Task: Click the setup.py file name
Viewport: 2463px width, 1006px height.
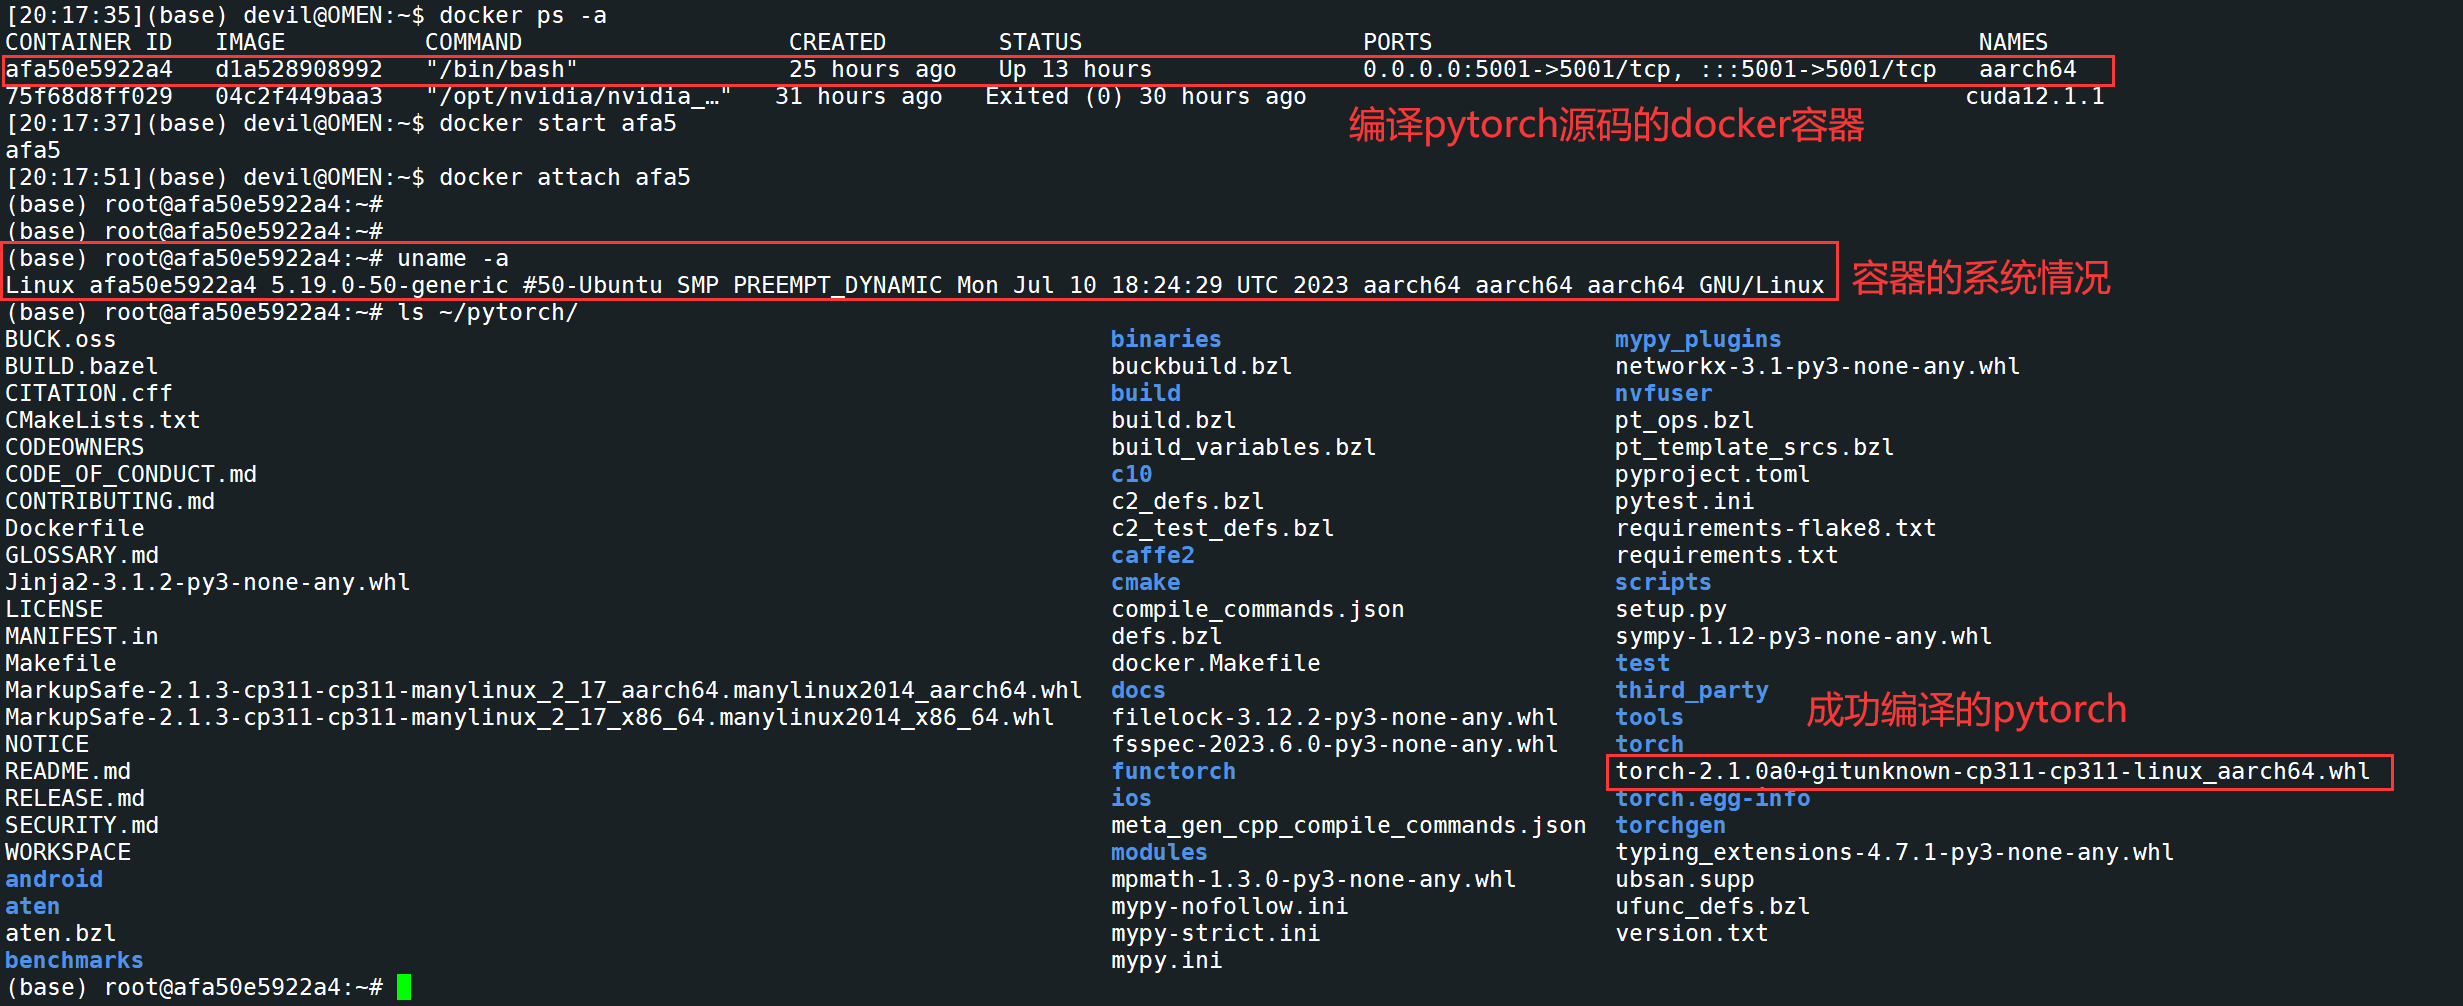Action: coord(1670,609)
